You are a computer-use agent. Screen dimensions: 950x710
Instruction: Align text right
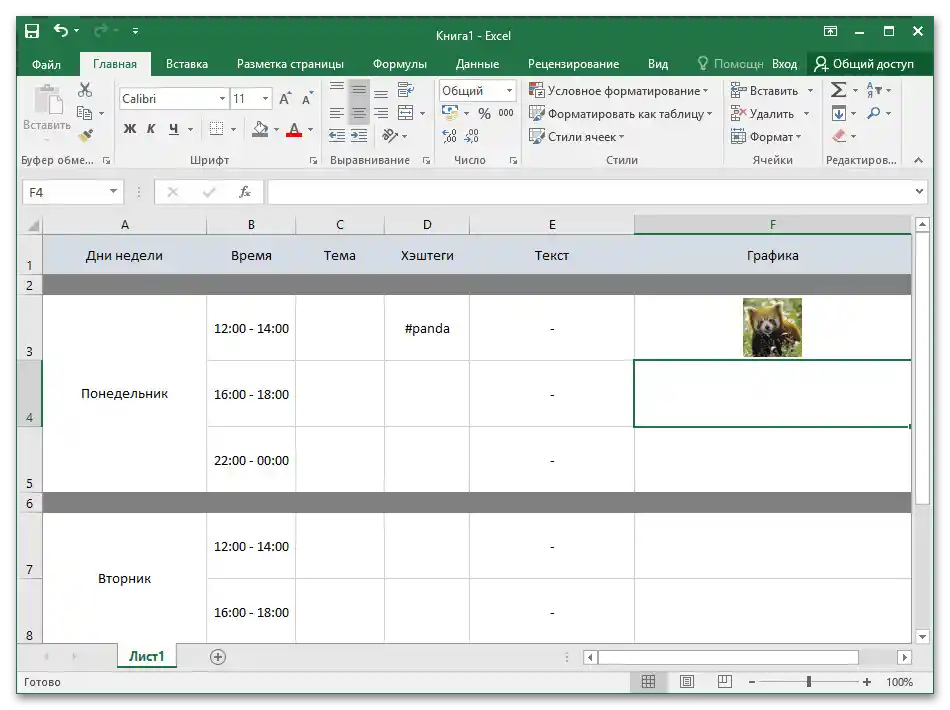[x=381, y=113]
